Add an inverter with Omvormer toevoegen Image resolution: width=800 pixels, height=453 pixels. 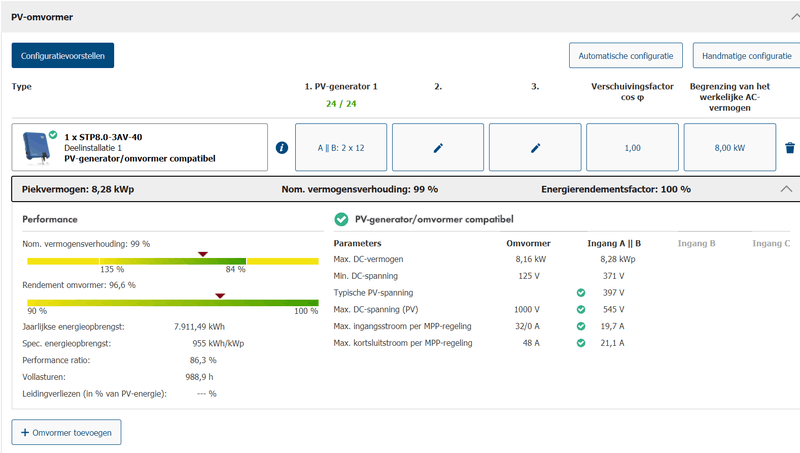click(x=66, y=432)
